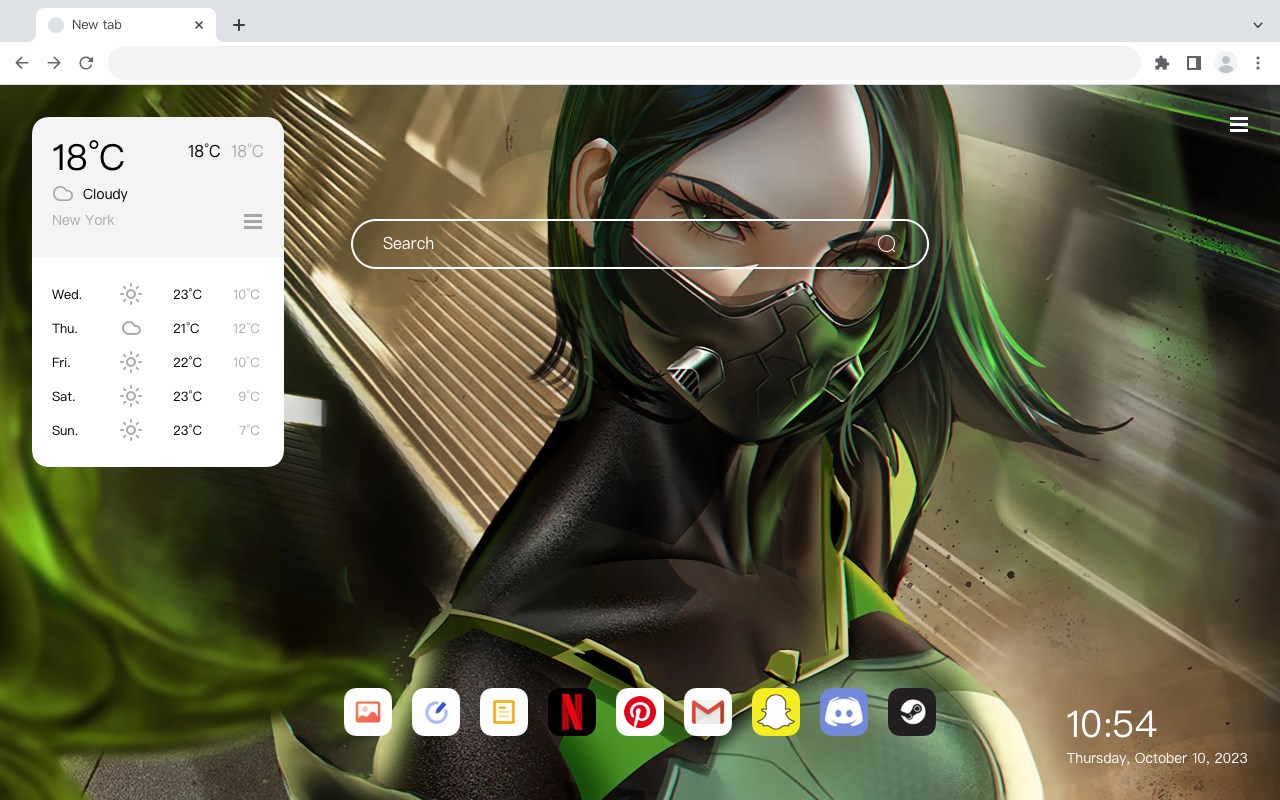Expand the tab search chevron
The height and width of the screenshot is (800, 1280).
(x=1258, y=25)
